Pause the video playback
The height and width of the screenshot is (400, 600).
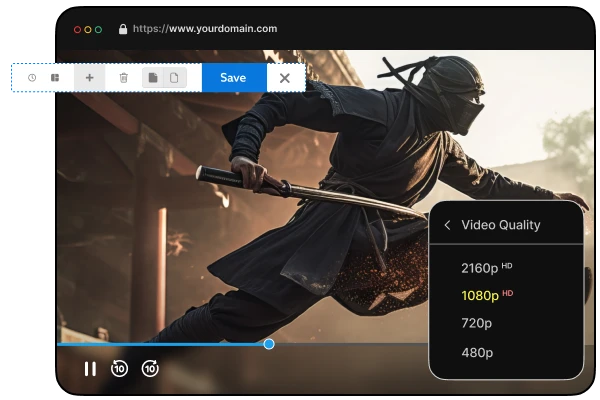click(x=90, y=369)
